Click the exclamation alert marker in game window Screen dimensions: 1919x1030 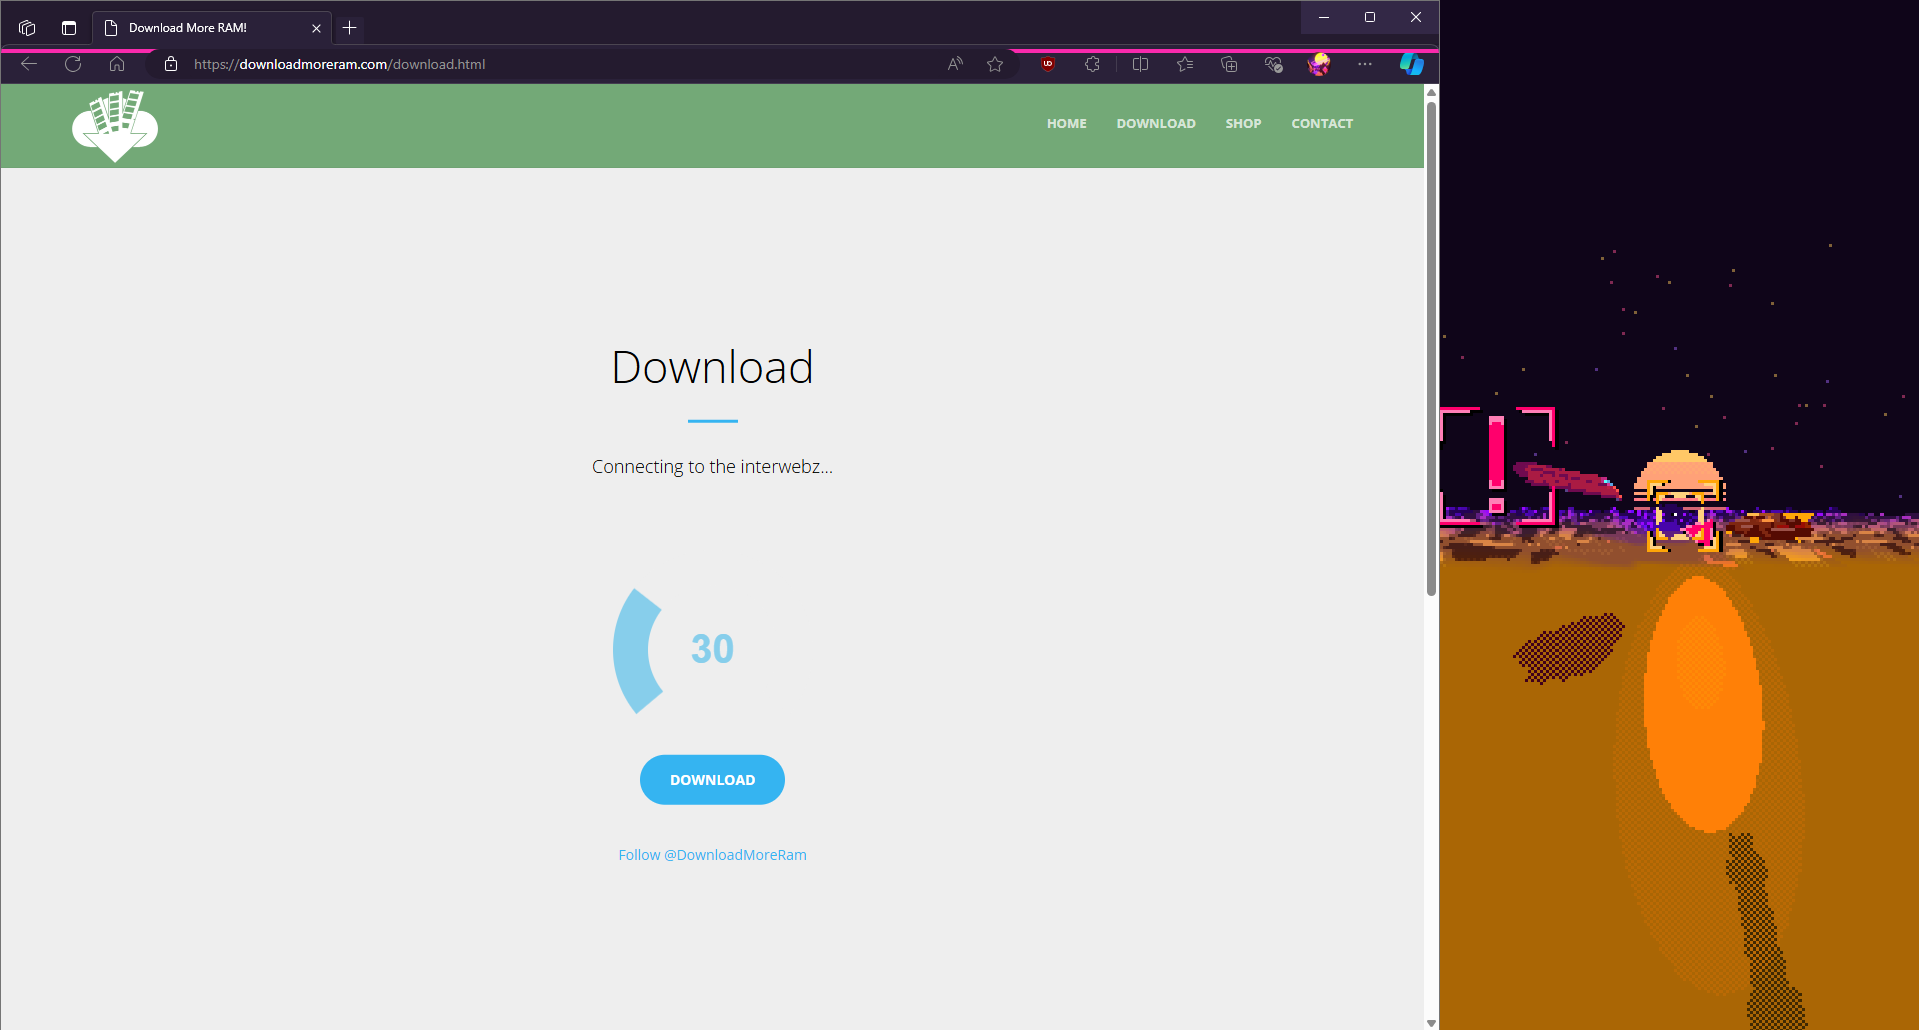click(x=1496, y=465)
